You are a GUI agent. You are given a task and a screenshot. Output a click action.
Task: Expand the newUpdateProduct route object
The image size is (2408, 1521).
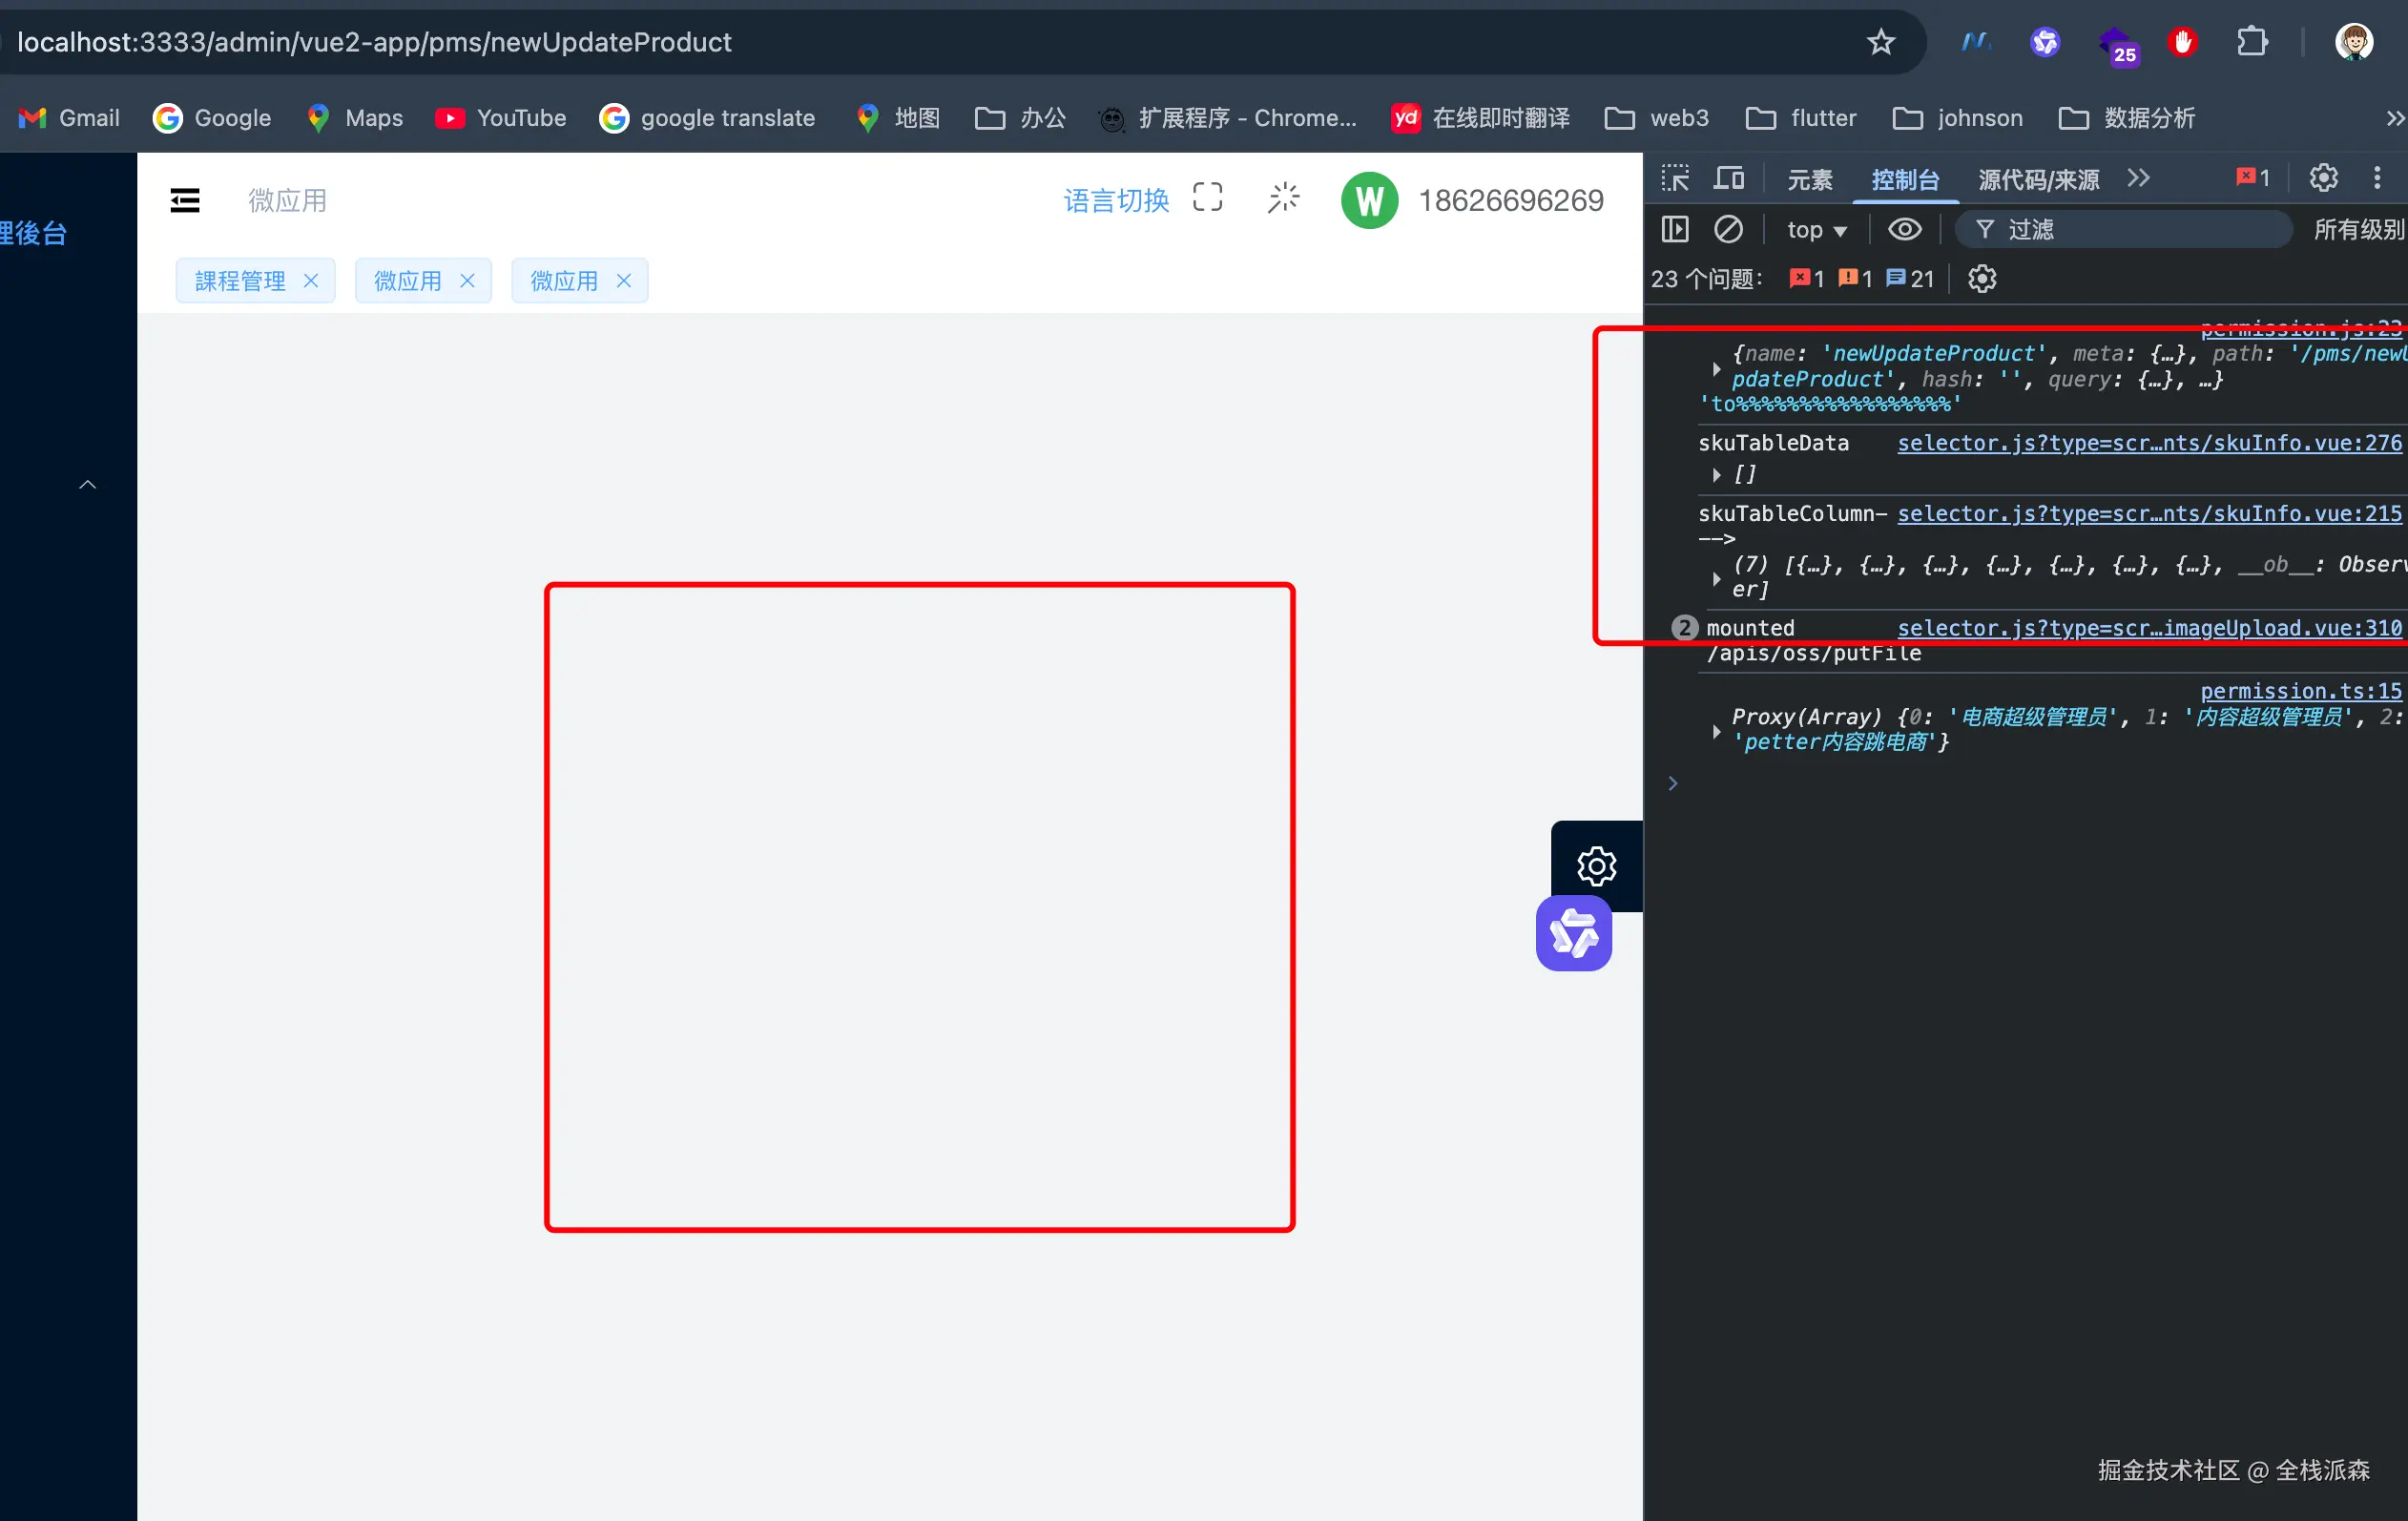pyautogui.click(x=1716, y=368)
